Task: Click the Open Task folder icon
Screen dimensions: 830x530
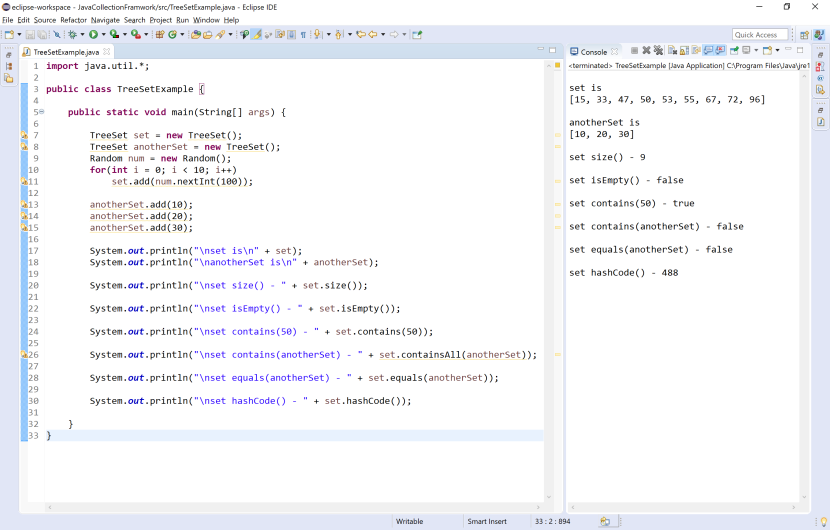Action: coord(208,34)
